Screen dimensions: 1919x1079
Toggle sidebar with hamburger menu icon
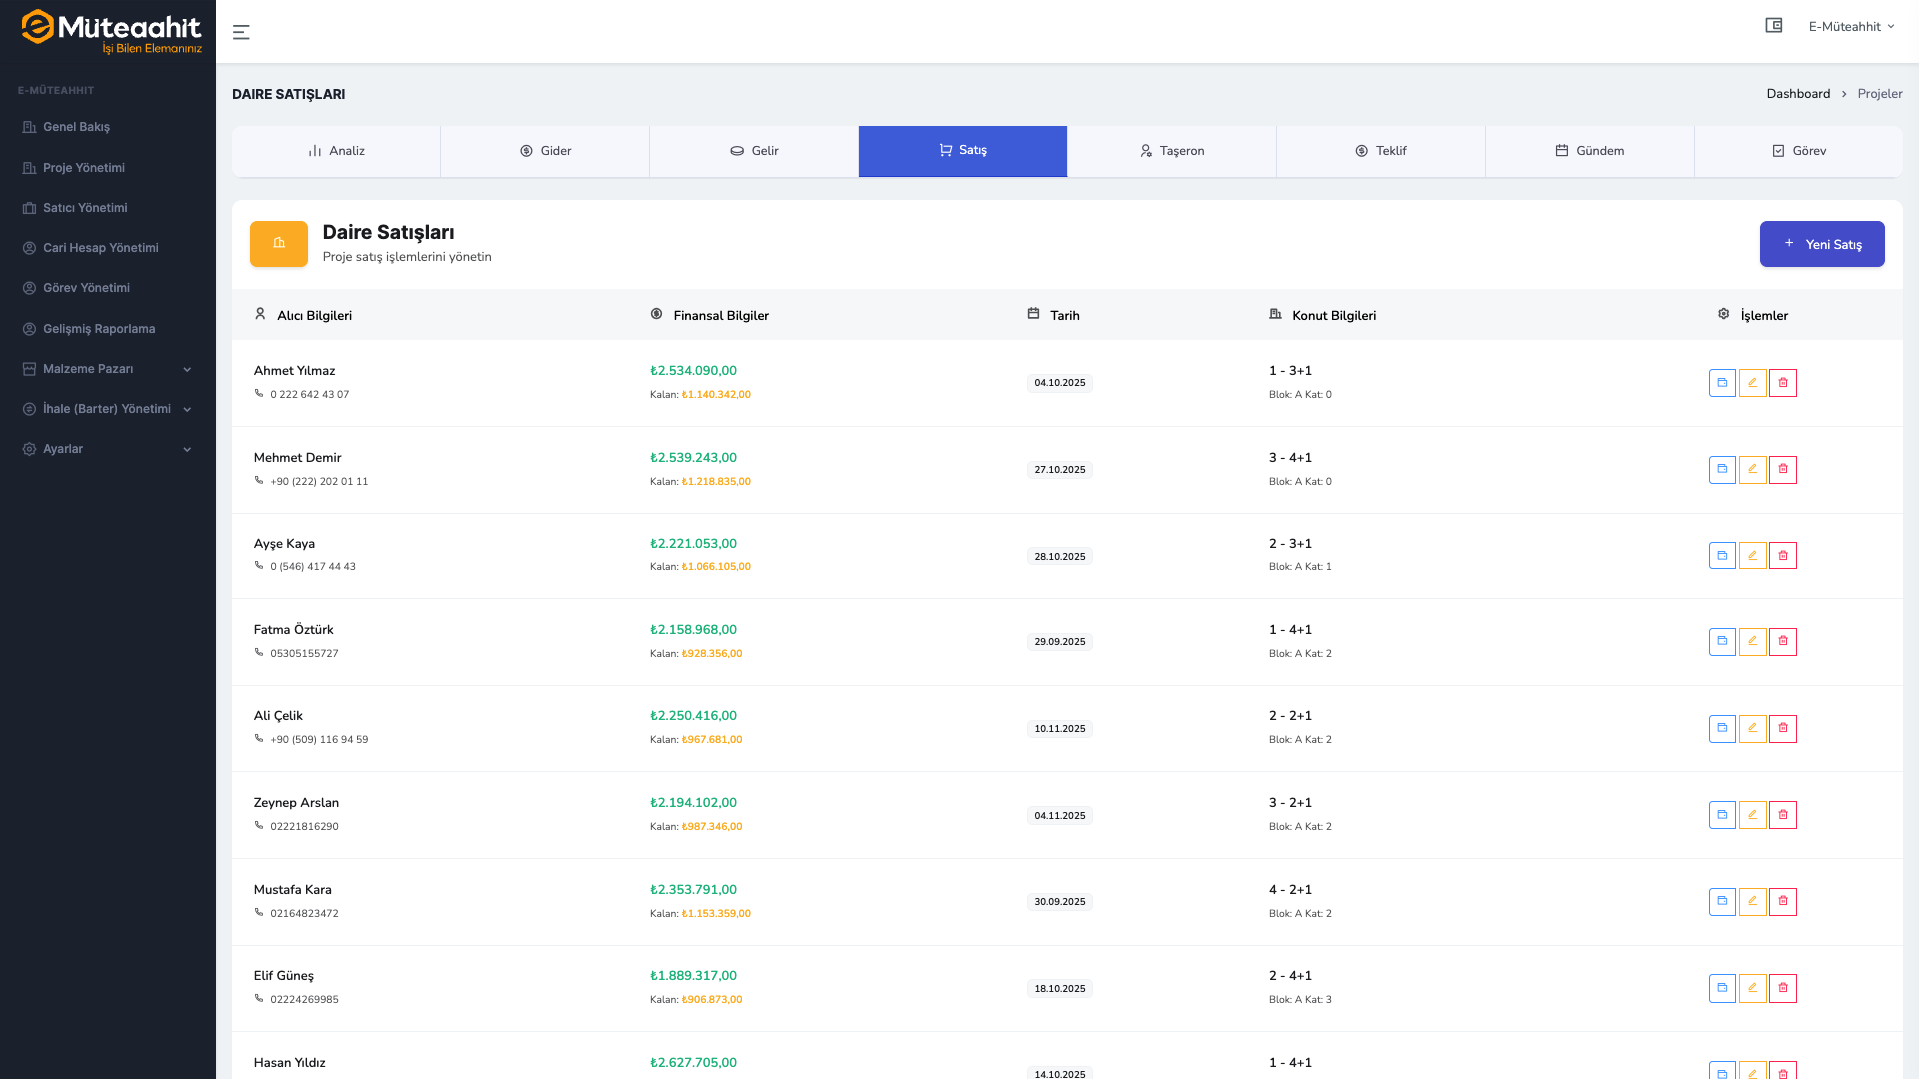coord(241,32)
